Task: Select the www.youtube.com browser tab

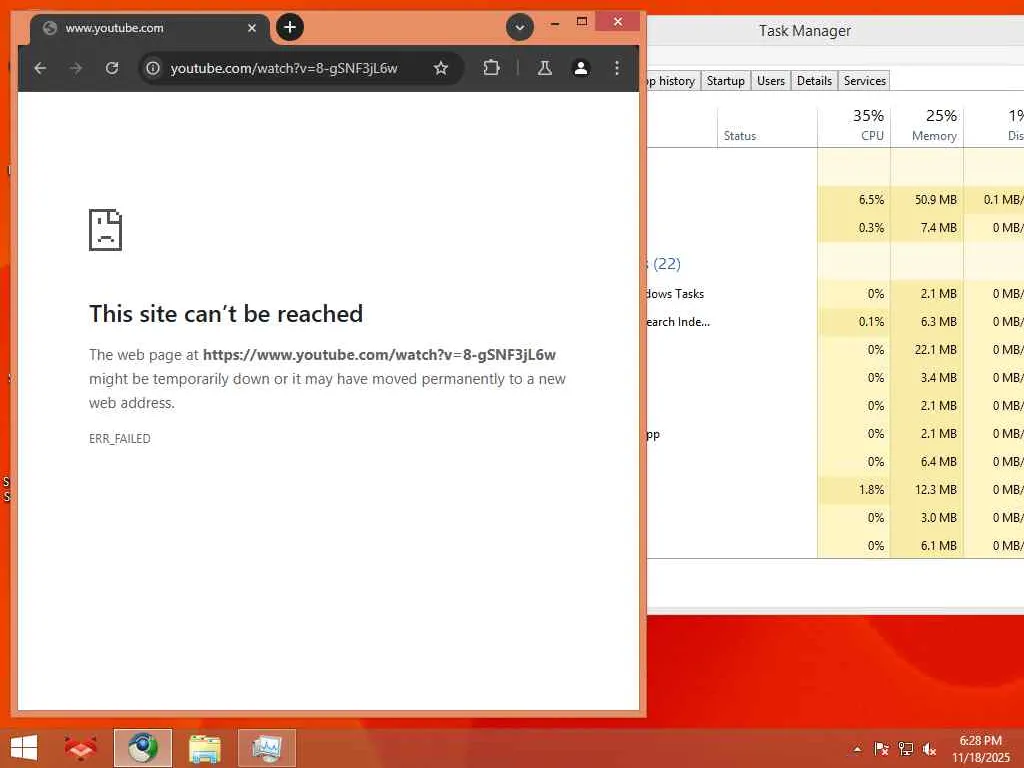Action: click(x=149, y=28)
